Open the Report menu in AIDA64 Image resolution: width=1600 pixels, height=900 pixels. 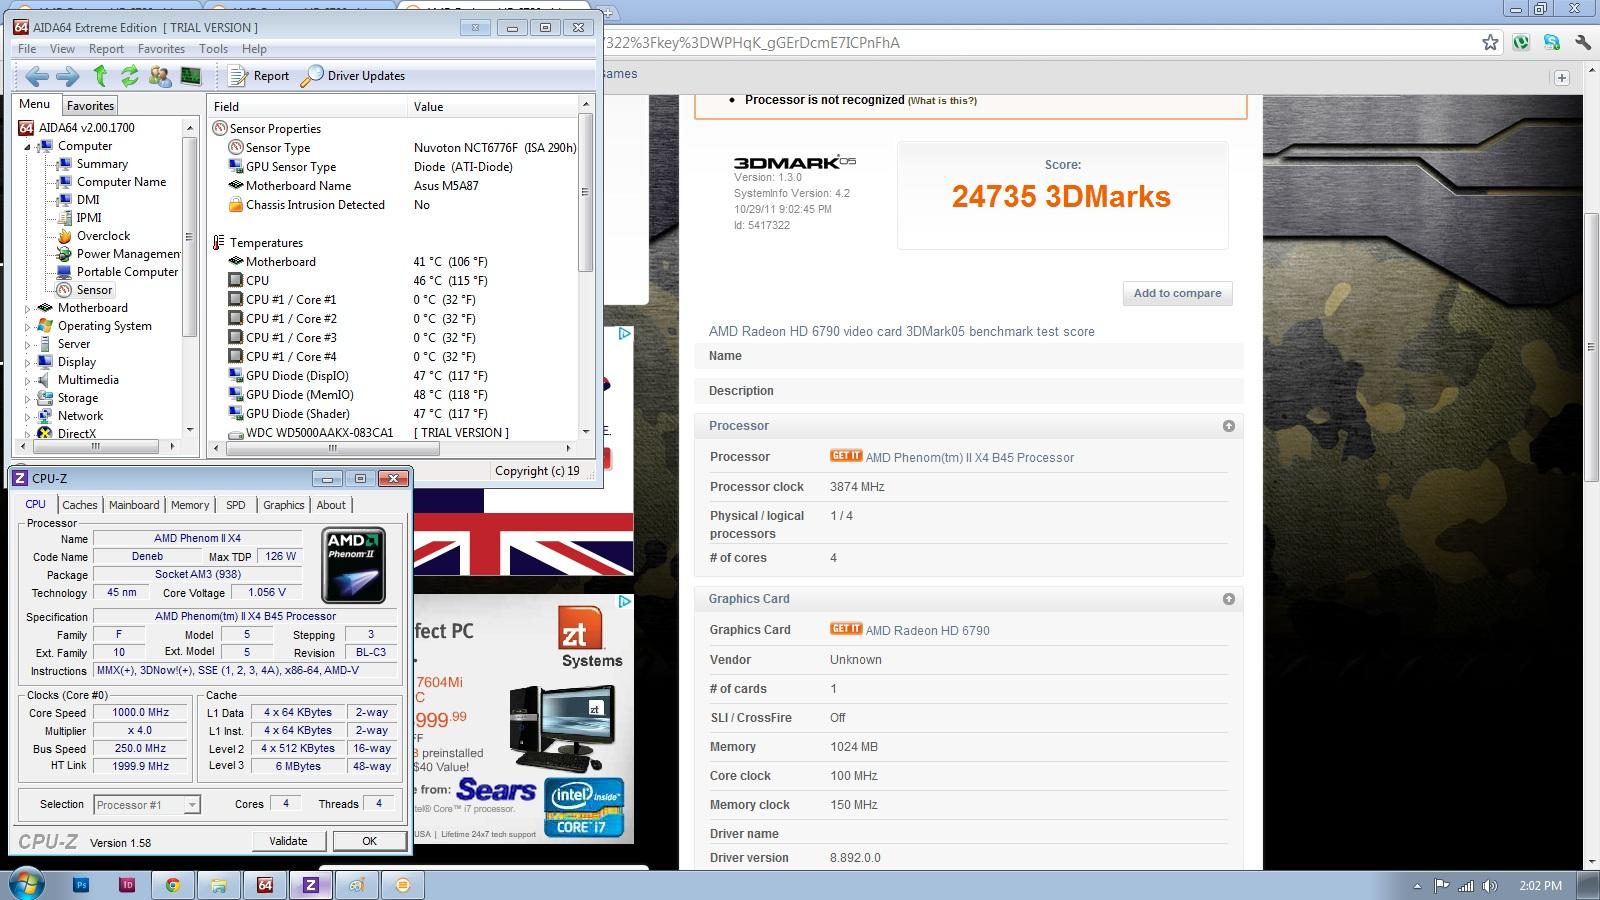(106, 49)
